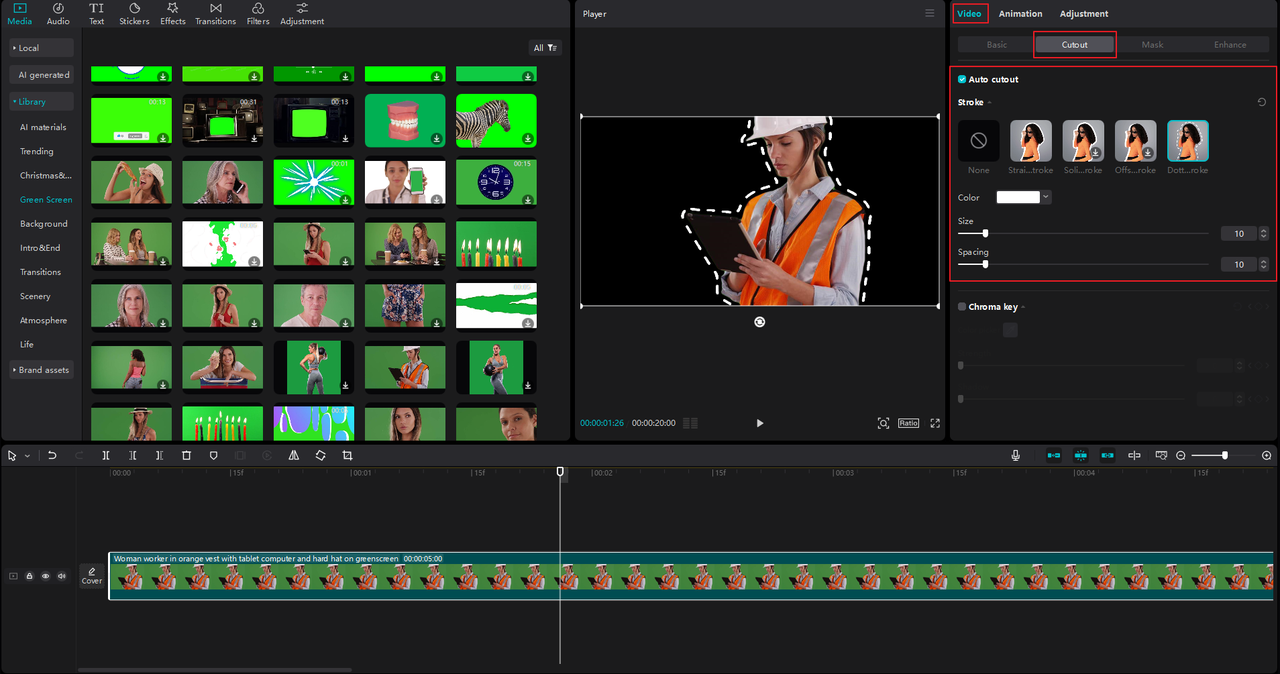1280x674 pixels.
Task: Toggle the Cover track lock icon
Action: pos(29,576)
